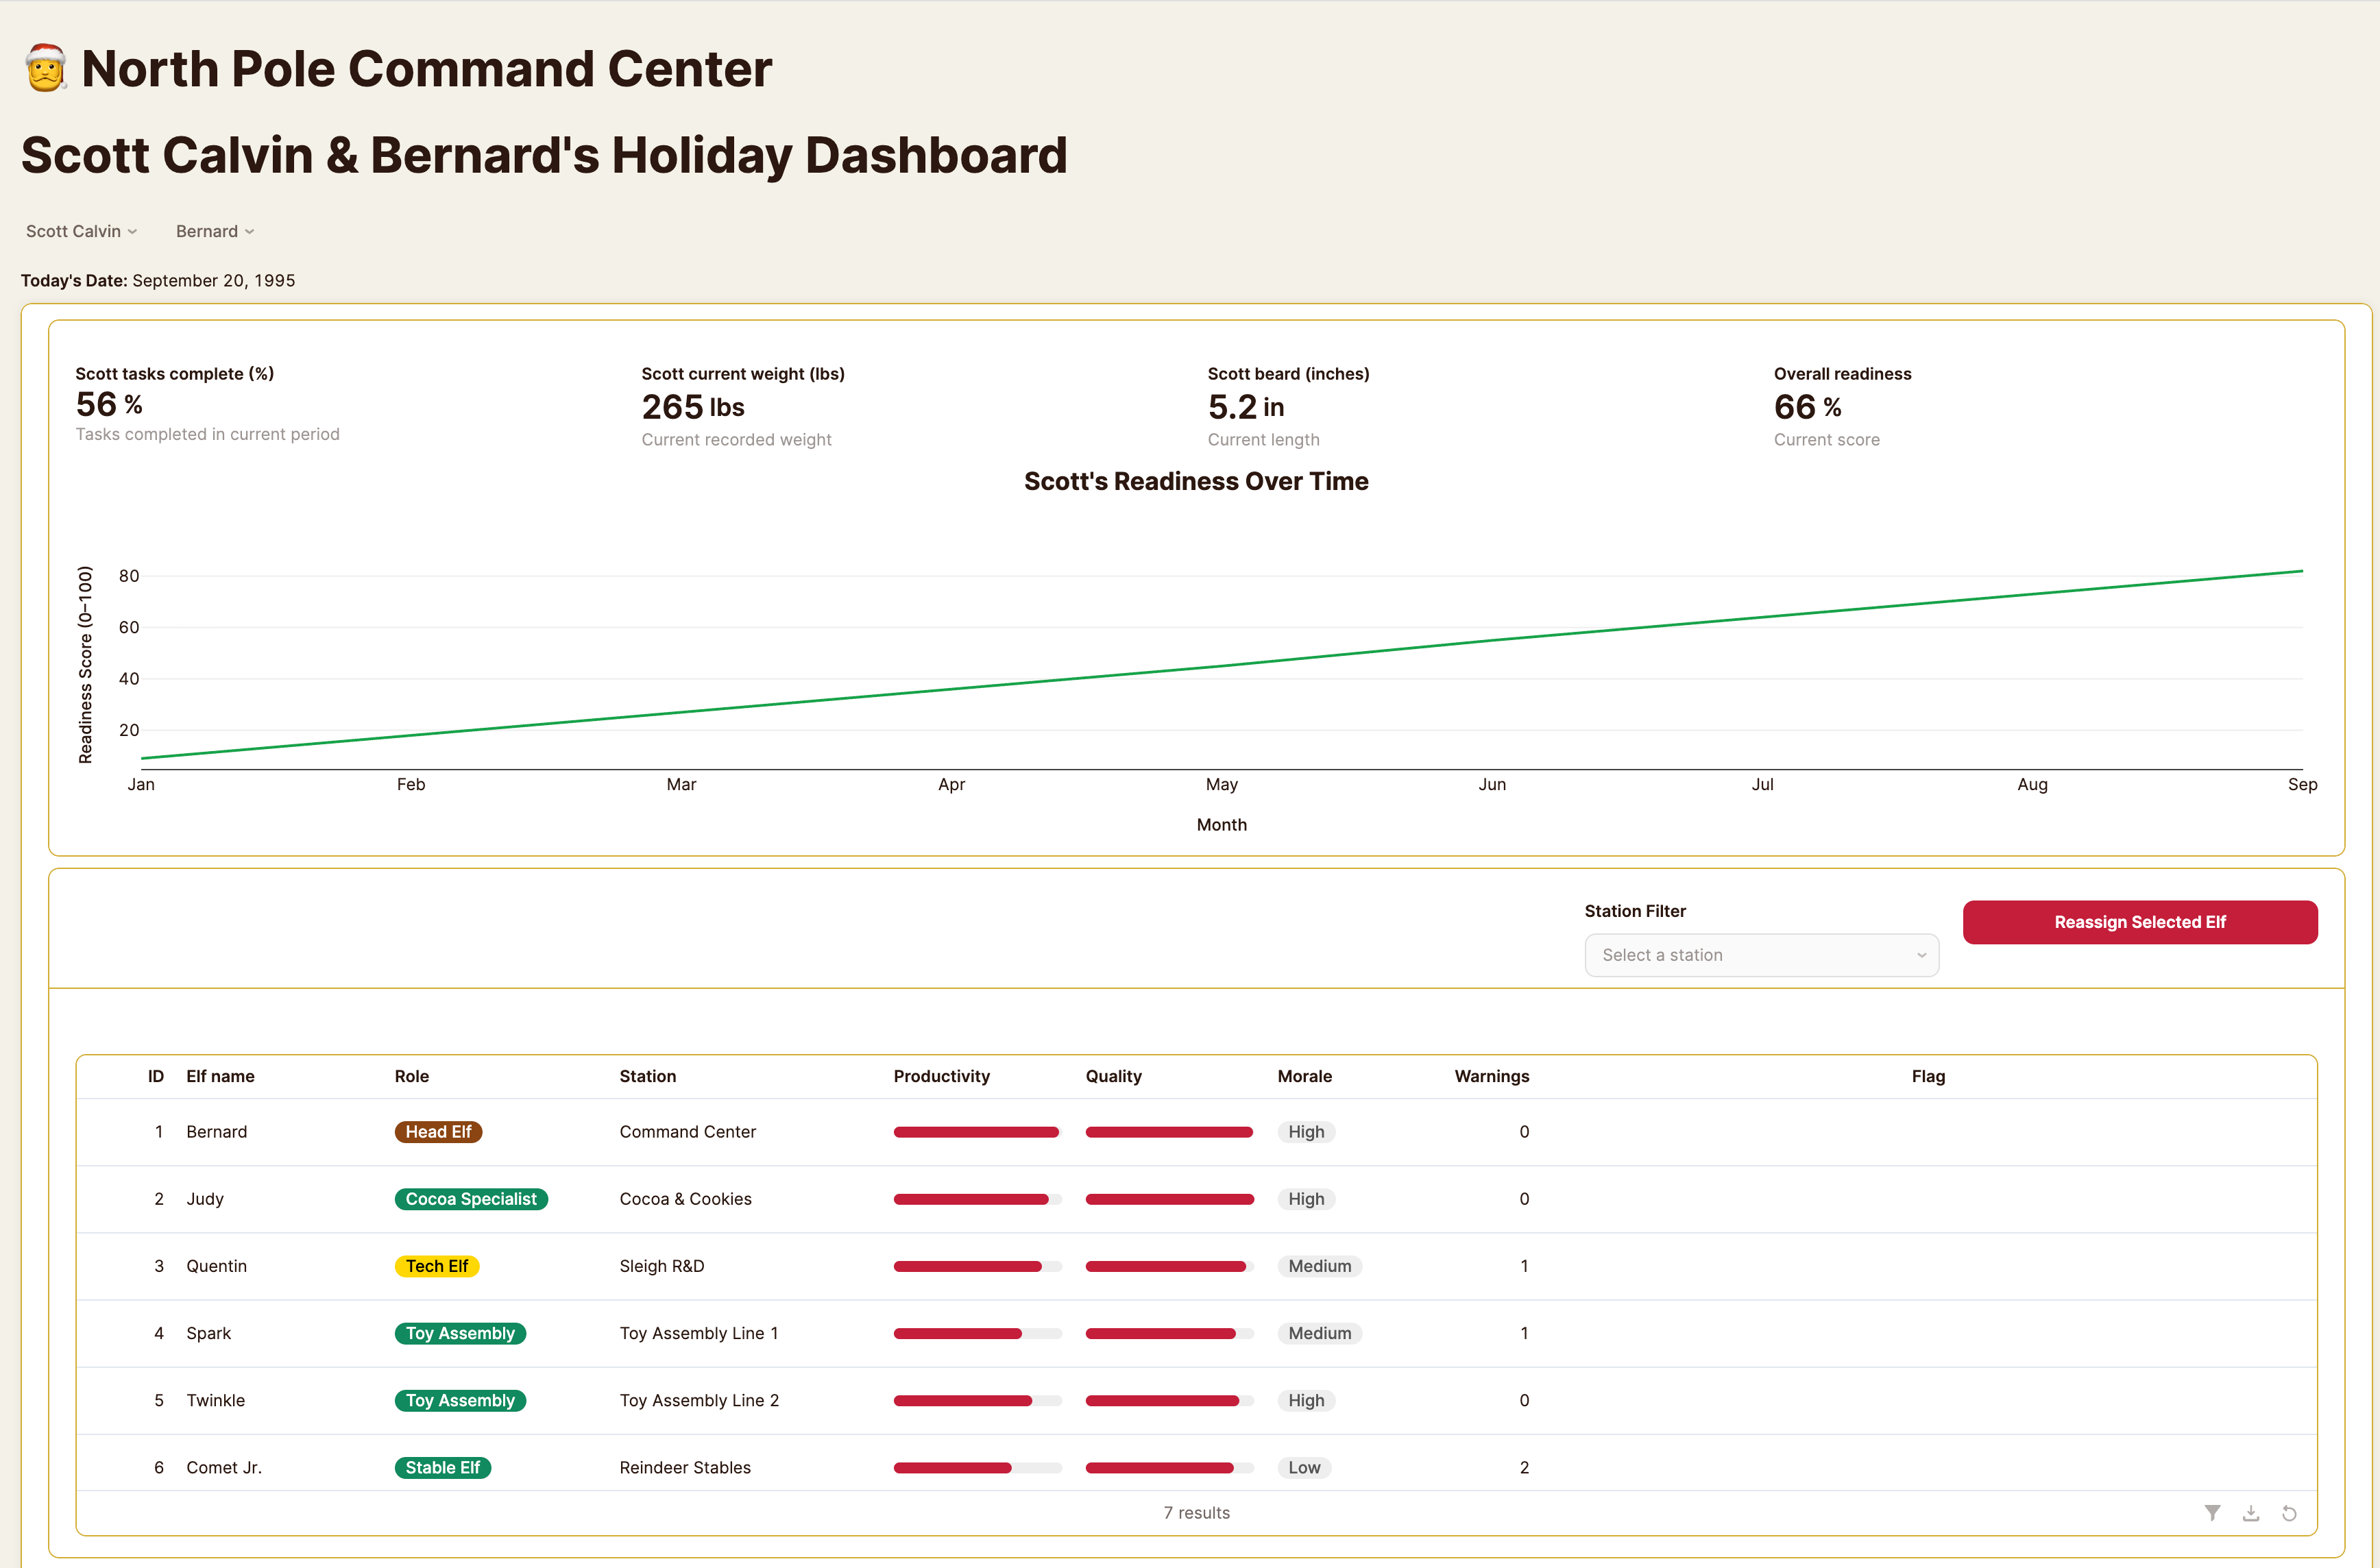Sort by Warnings column header
This screenshot has height=1568, width=2380.
pyautogui.click(x=1491, y=1076)
